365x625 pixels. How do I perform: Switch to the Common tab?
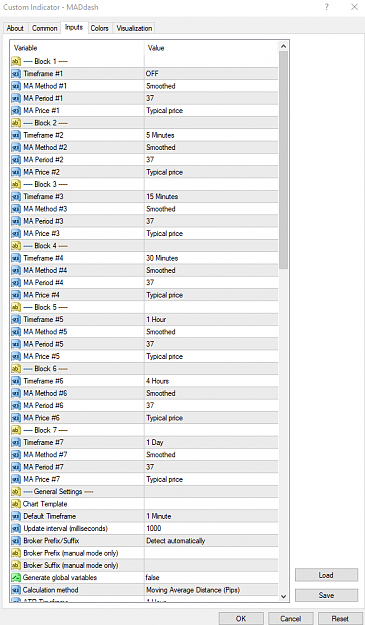(44, 28)
